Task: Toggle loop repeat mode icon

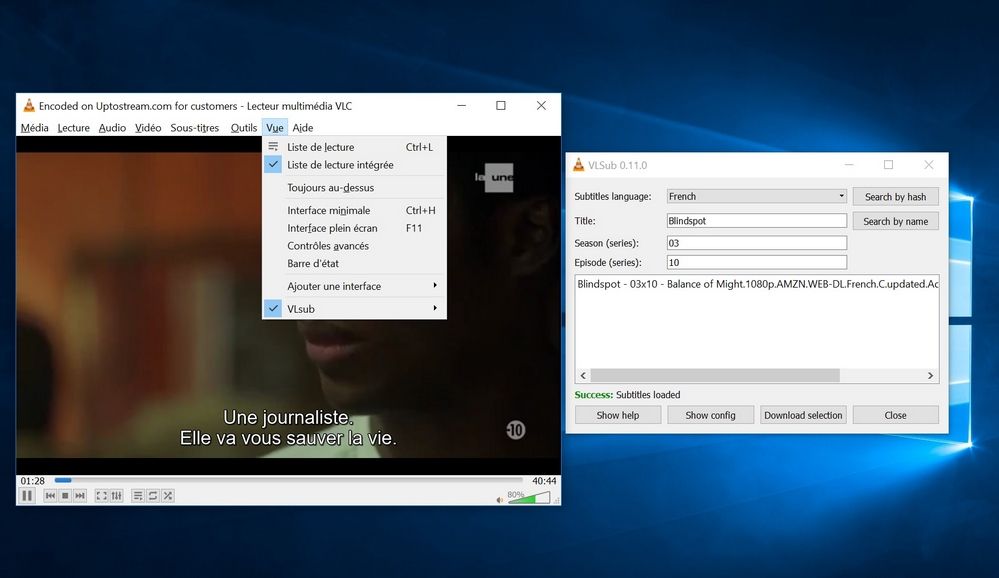Action: pyautogui.click(x=152, y=495)
